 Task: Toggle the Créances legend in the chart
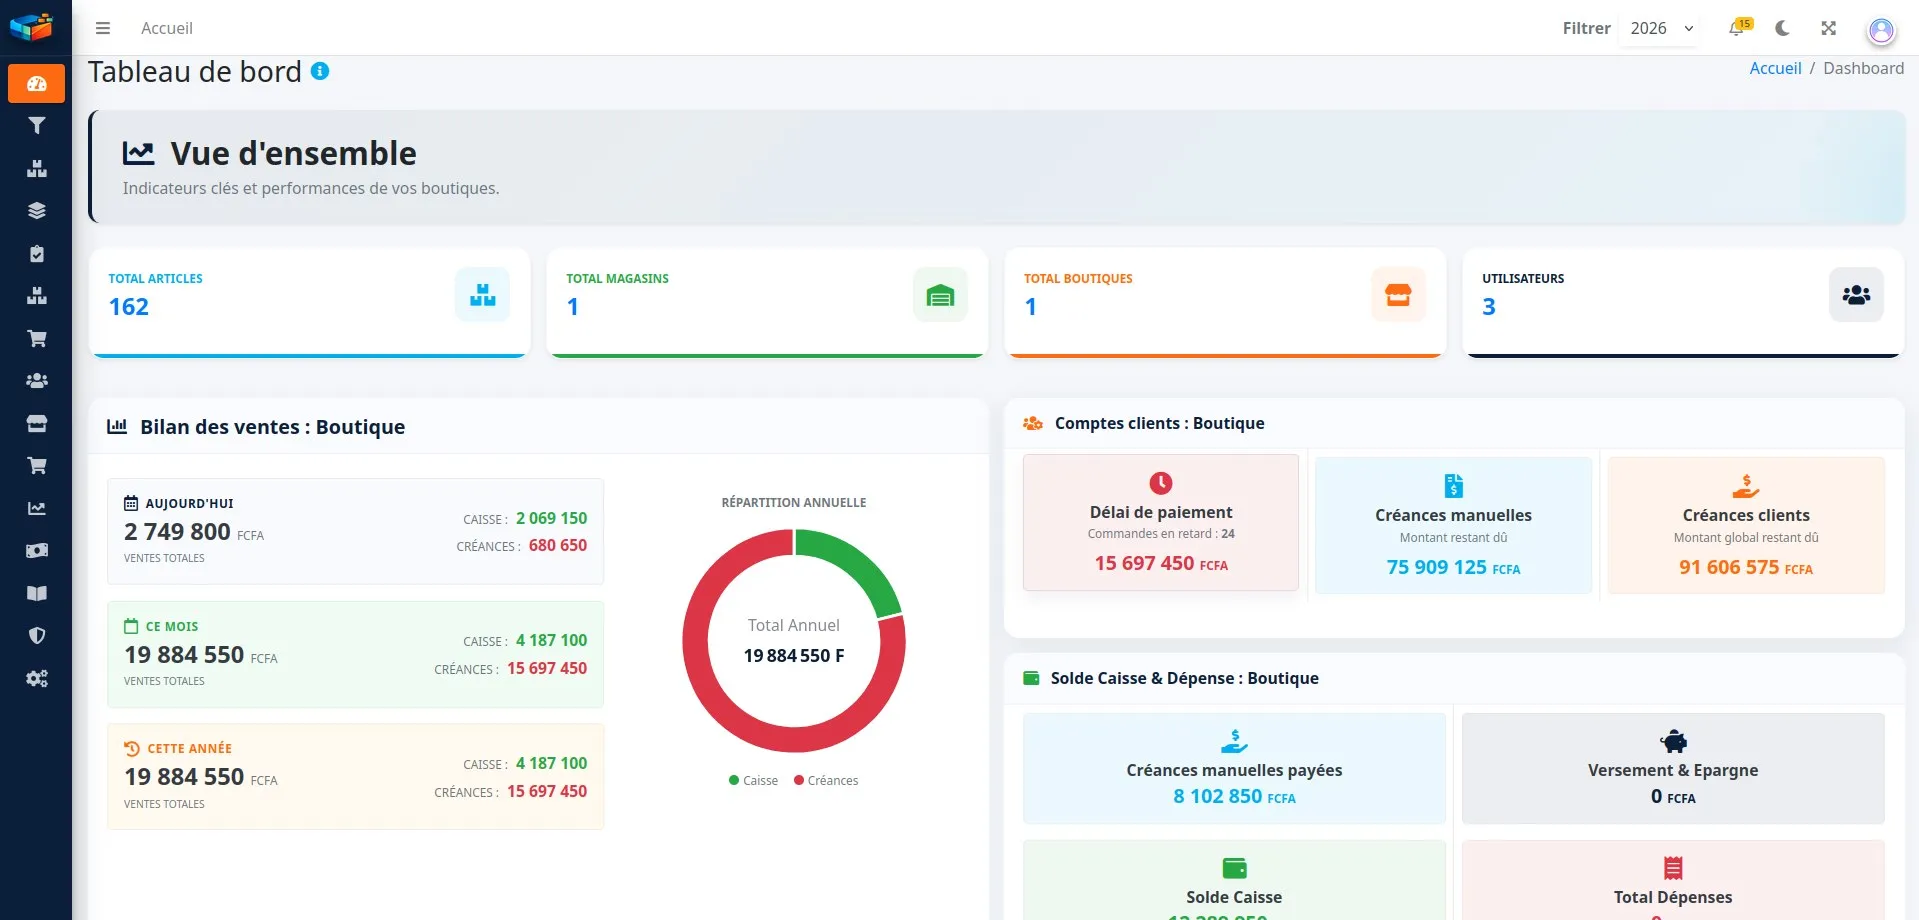[826, 780]
